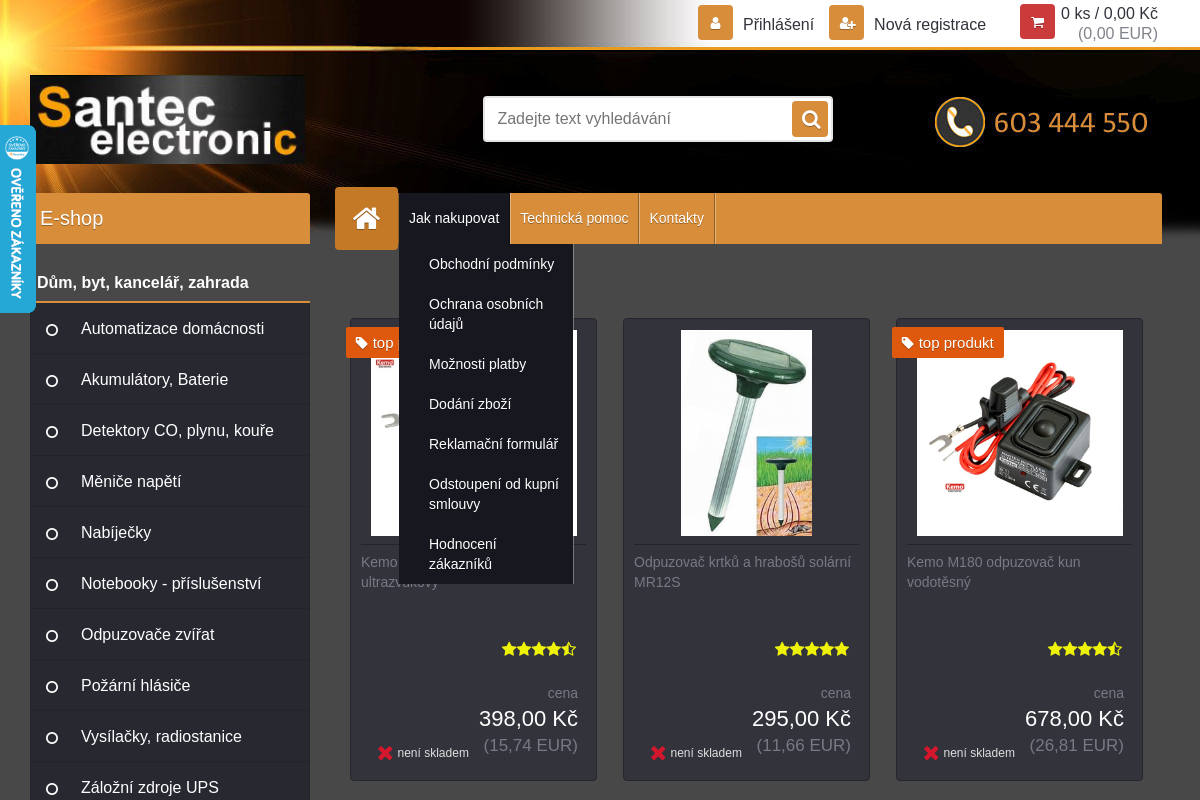Click the Dům, byt, kancelář, zahrada heading

(x=143, y=283)
